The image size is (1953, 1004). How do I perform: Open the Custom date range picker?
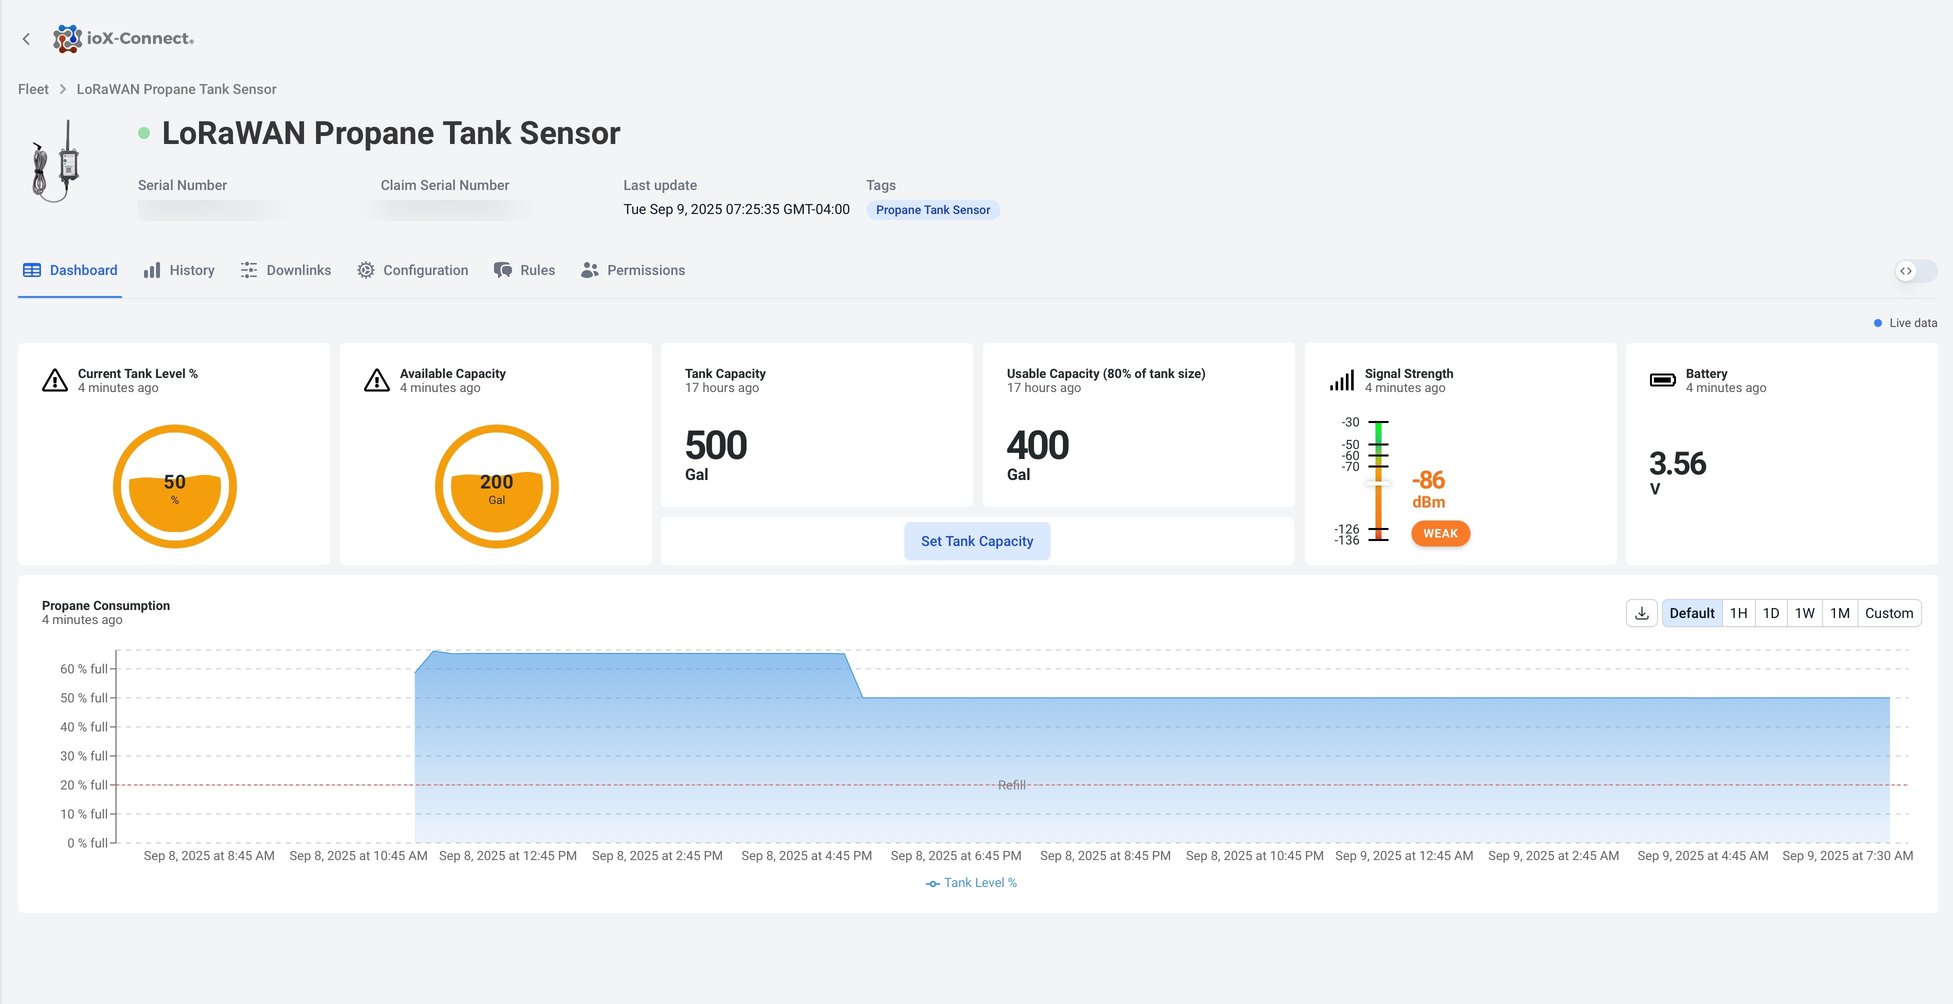click(x=1888, y=612)
